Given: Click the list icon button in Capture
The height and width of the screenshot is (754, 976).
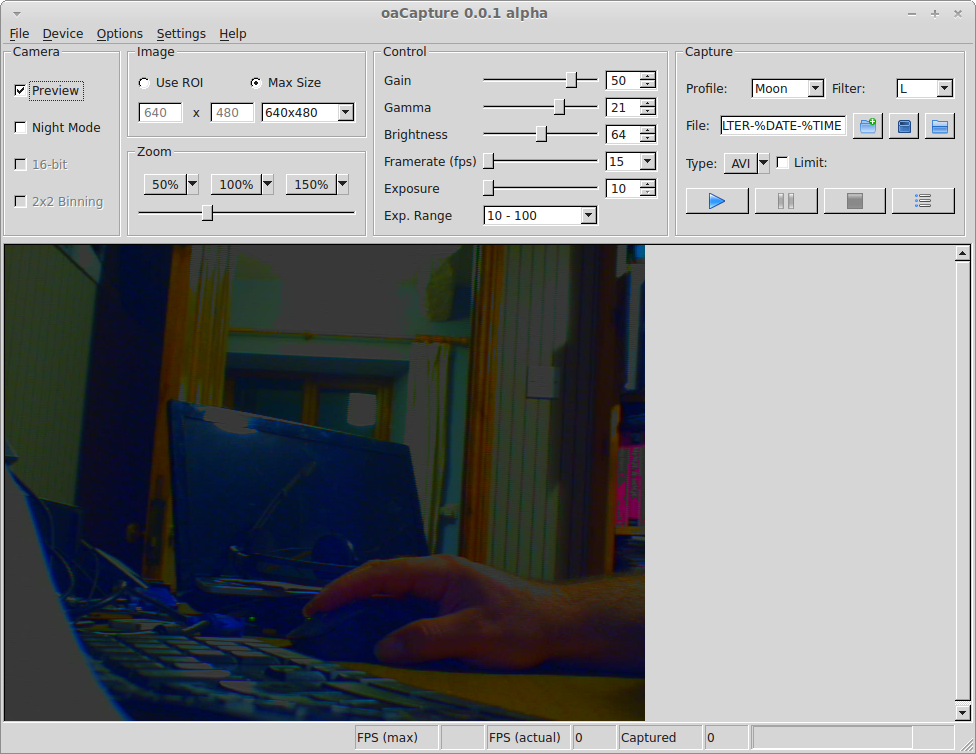Looking at the screenshot, I should 922,201.
